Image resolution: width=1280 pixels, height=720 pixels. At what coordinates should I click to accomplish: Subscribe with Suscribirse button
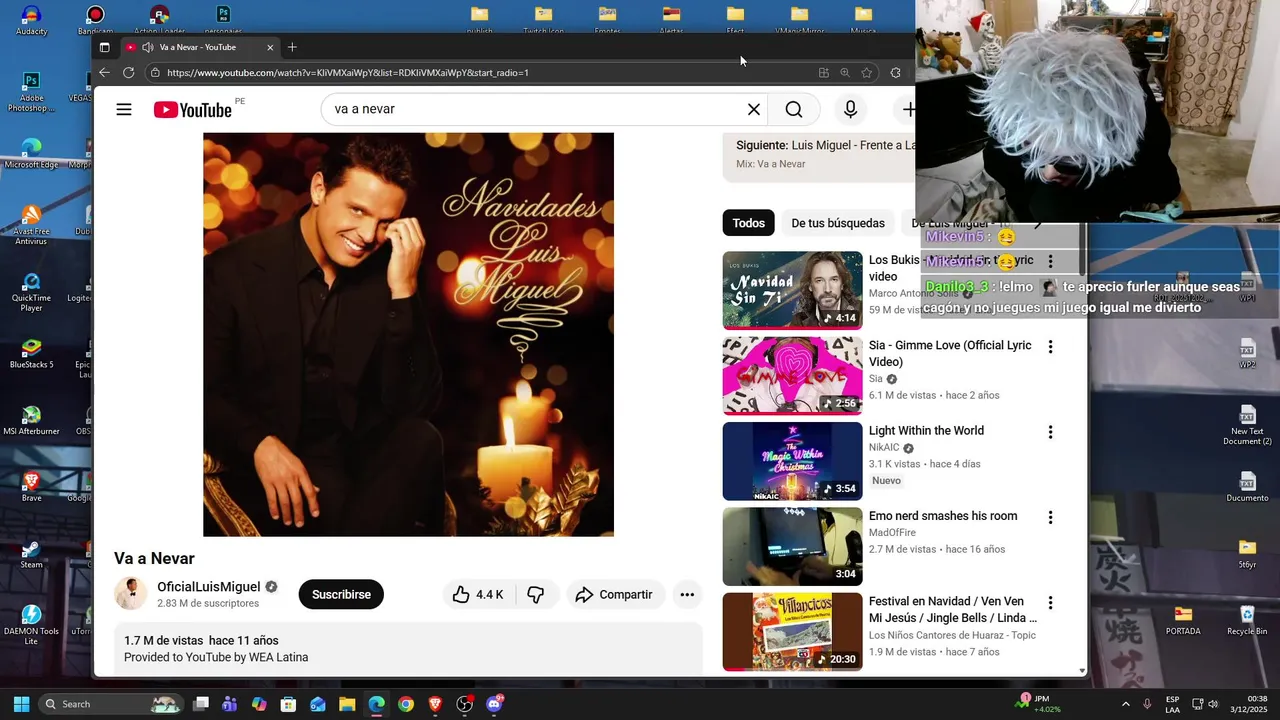(x=341, y=595)
